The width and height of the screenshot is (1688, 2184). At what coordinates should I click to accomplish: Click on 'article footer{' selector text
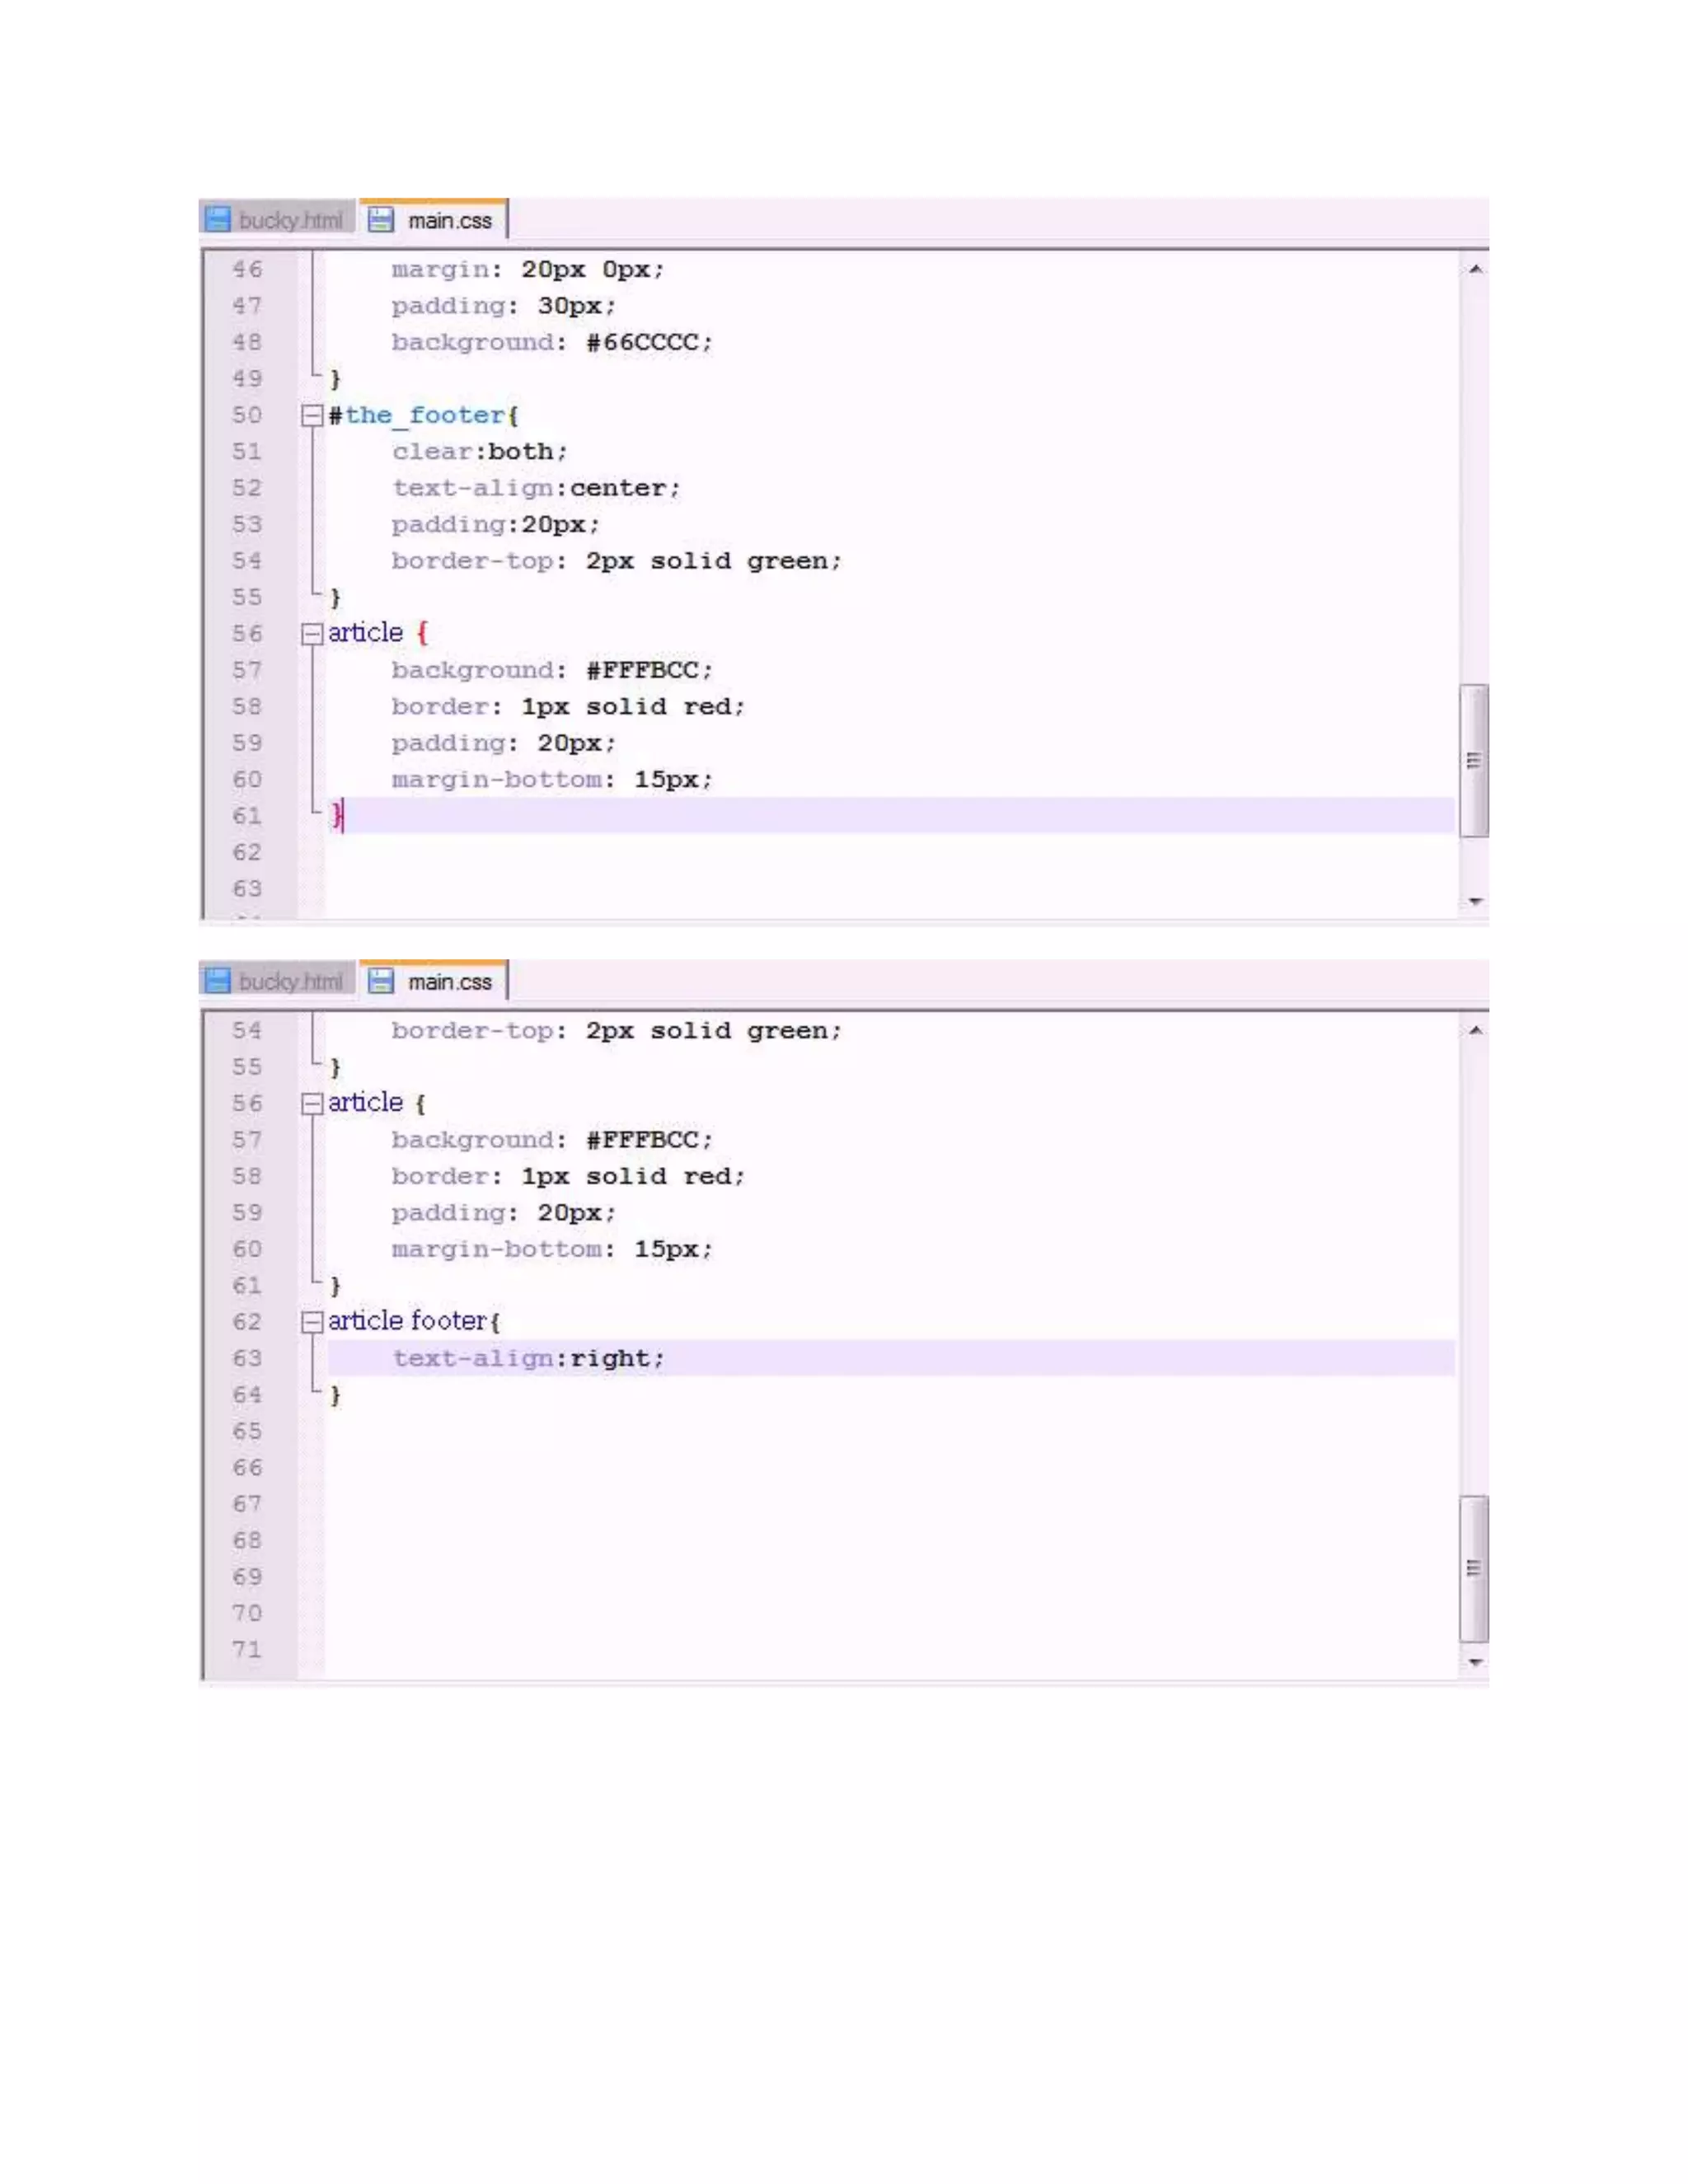click(x=414, y=1321)
